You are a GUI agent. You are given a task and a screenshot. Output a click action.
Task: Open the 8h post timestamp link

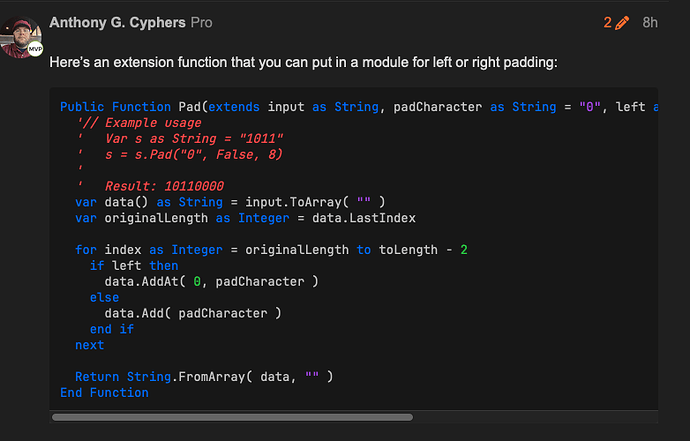650,22
